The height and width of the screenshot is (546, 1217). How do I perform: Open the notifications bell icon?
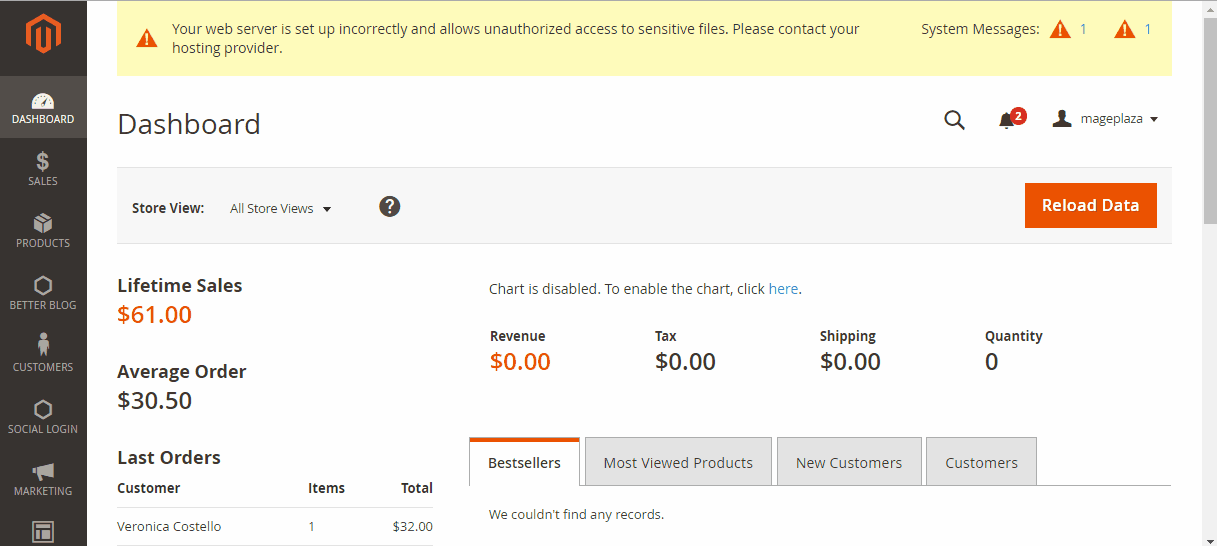(x=1007, y=120)
